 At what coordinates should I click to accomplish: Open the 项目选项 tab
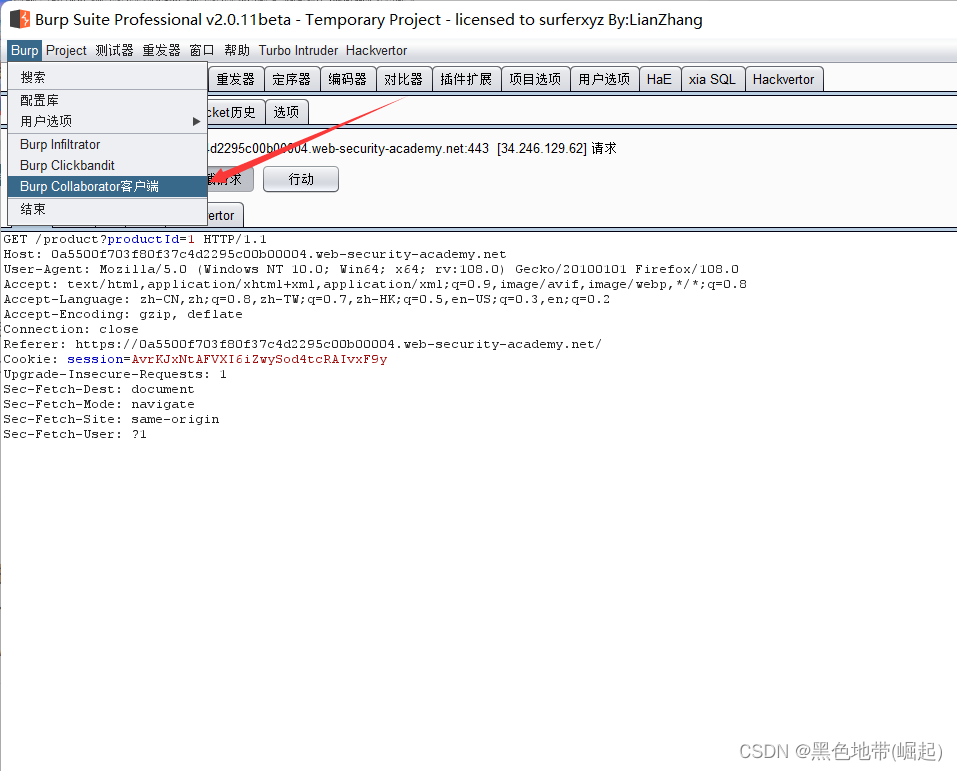point(535,79)
